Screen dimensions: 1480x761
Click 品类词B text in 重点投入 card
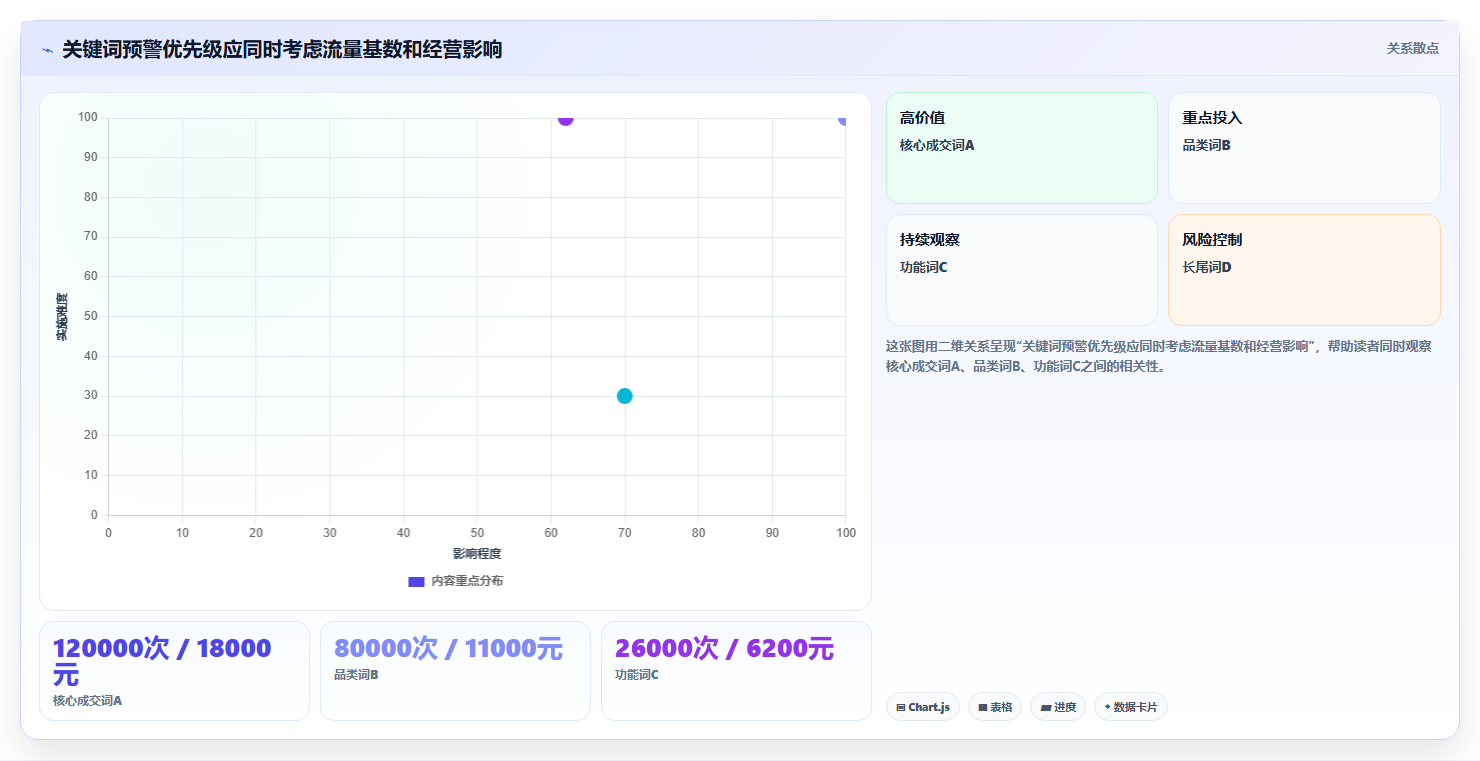click(1206, 145)
